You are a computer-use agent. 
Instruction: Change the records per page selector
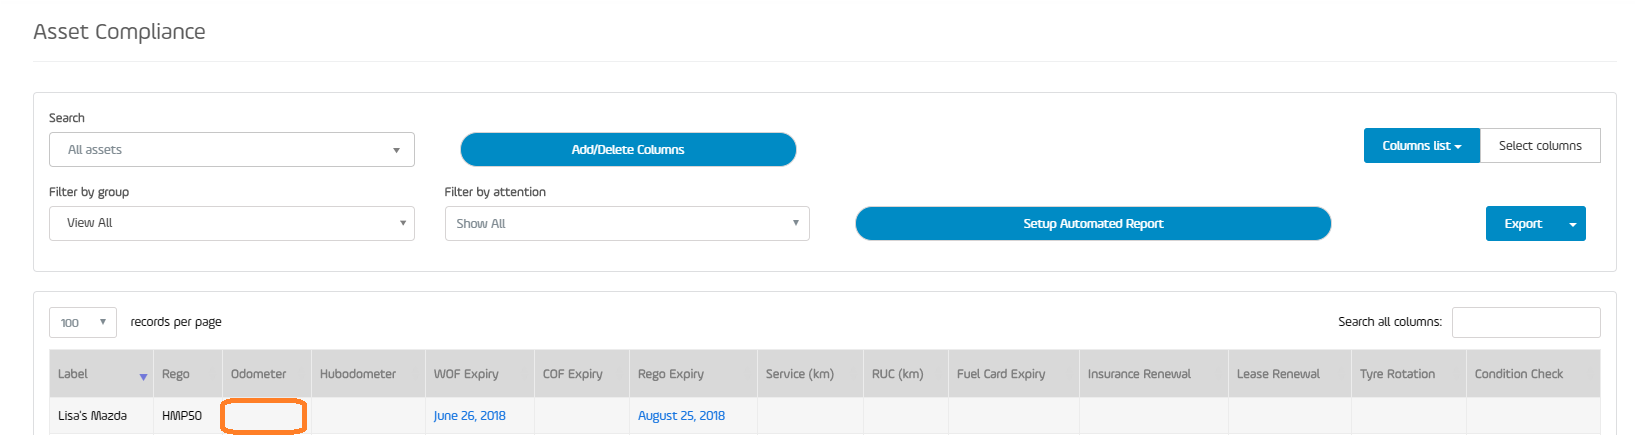click(83, 322)
